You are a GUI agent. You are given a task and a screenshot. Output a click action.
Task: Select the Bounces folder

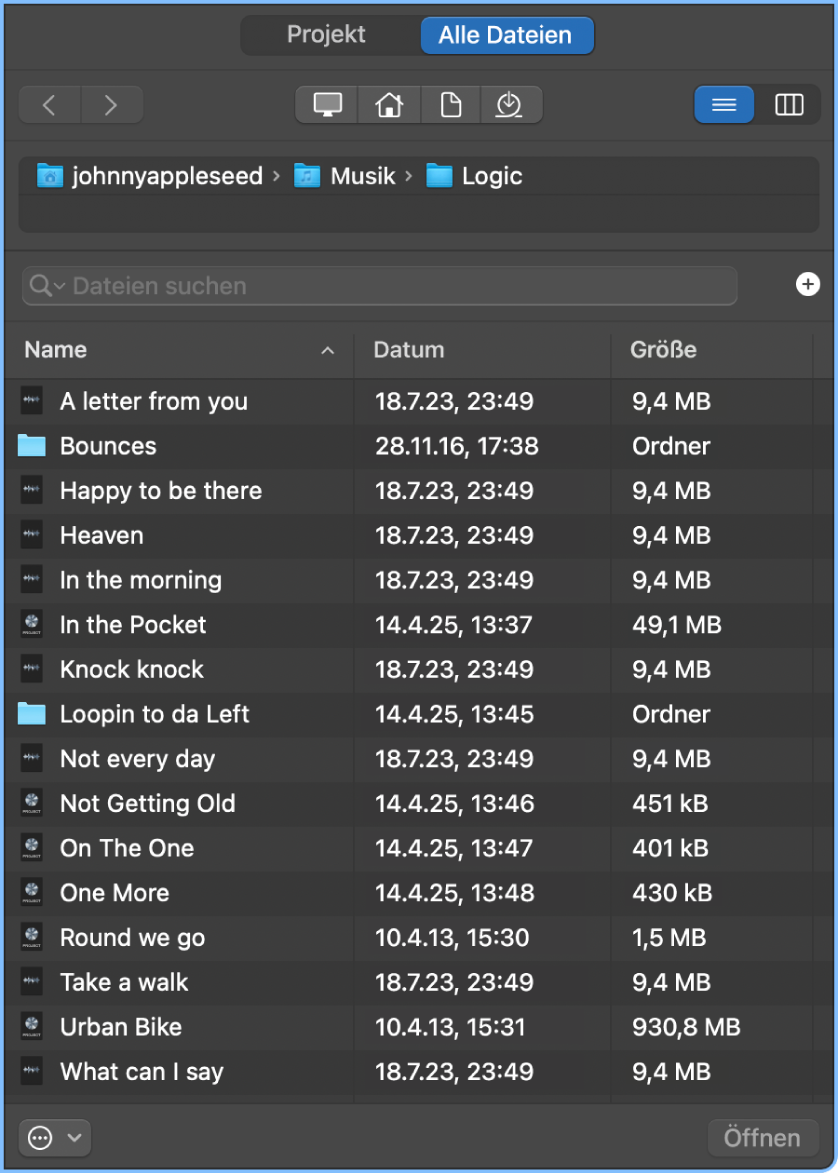[108, 446]
